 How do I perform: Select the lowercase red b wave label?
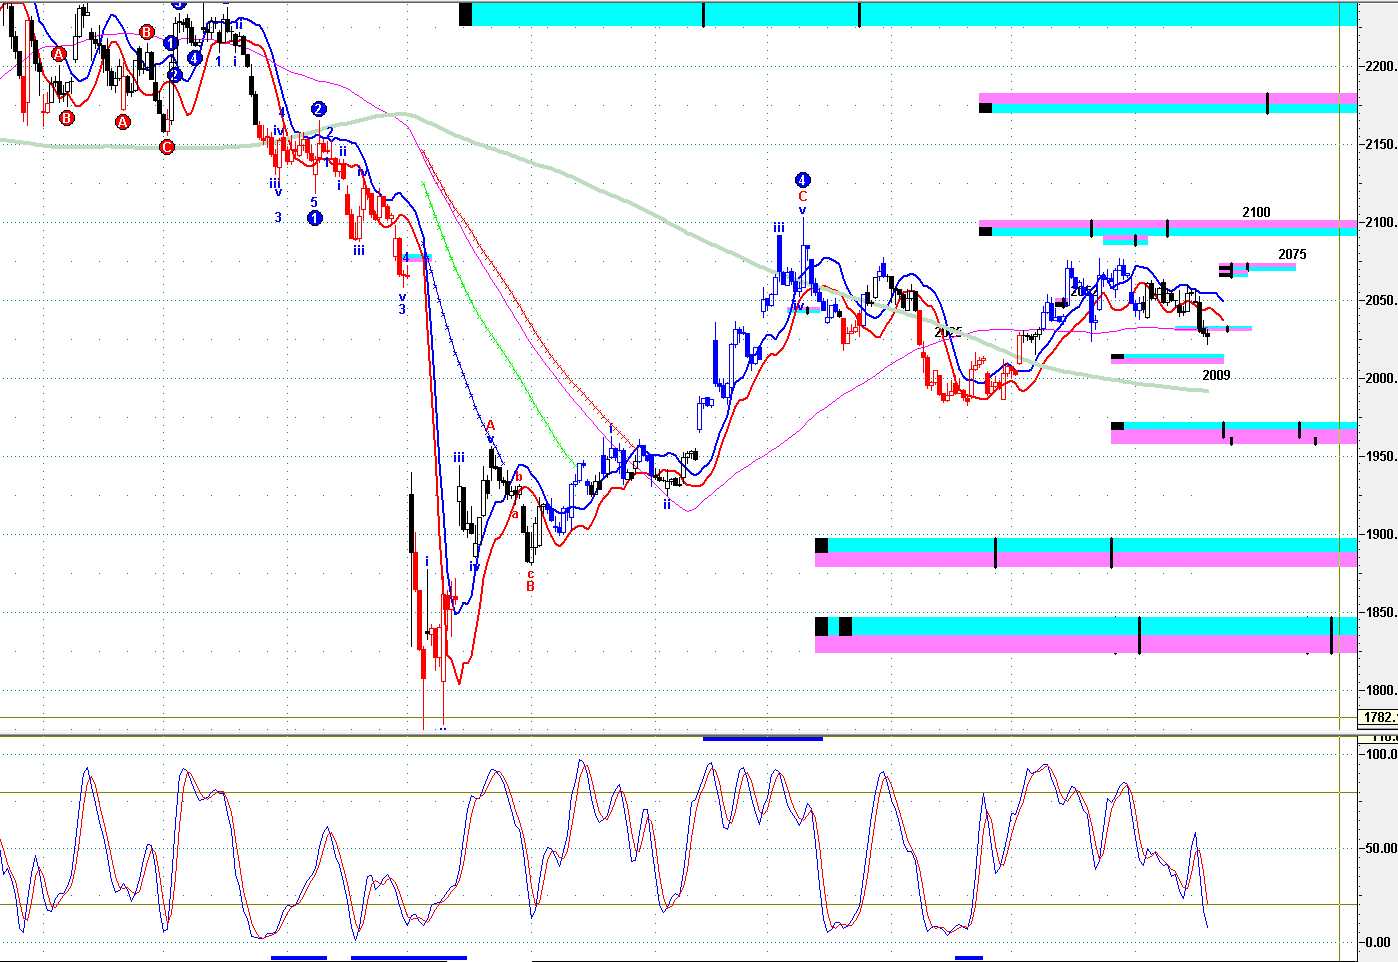pos(518,477)
